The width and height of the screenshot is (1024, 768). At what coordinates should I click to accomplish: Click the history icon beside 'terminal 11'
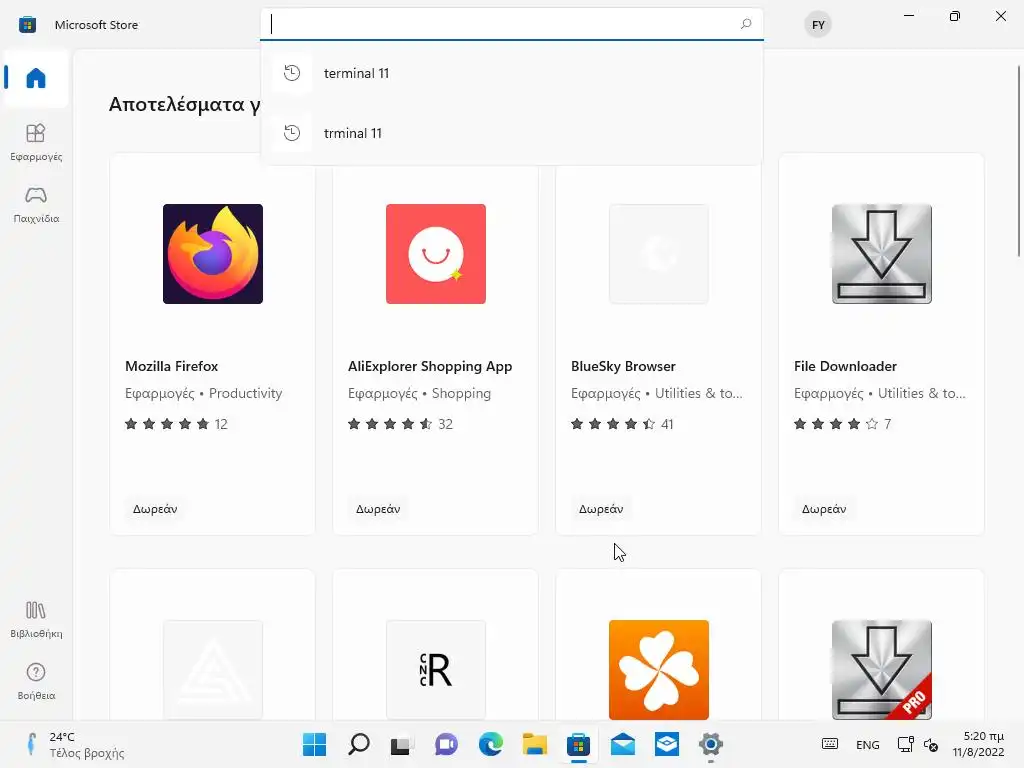coord(292,73)
